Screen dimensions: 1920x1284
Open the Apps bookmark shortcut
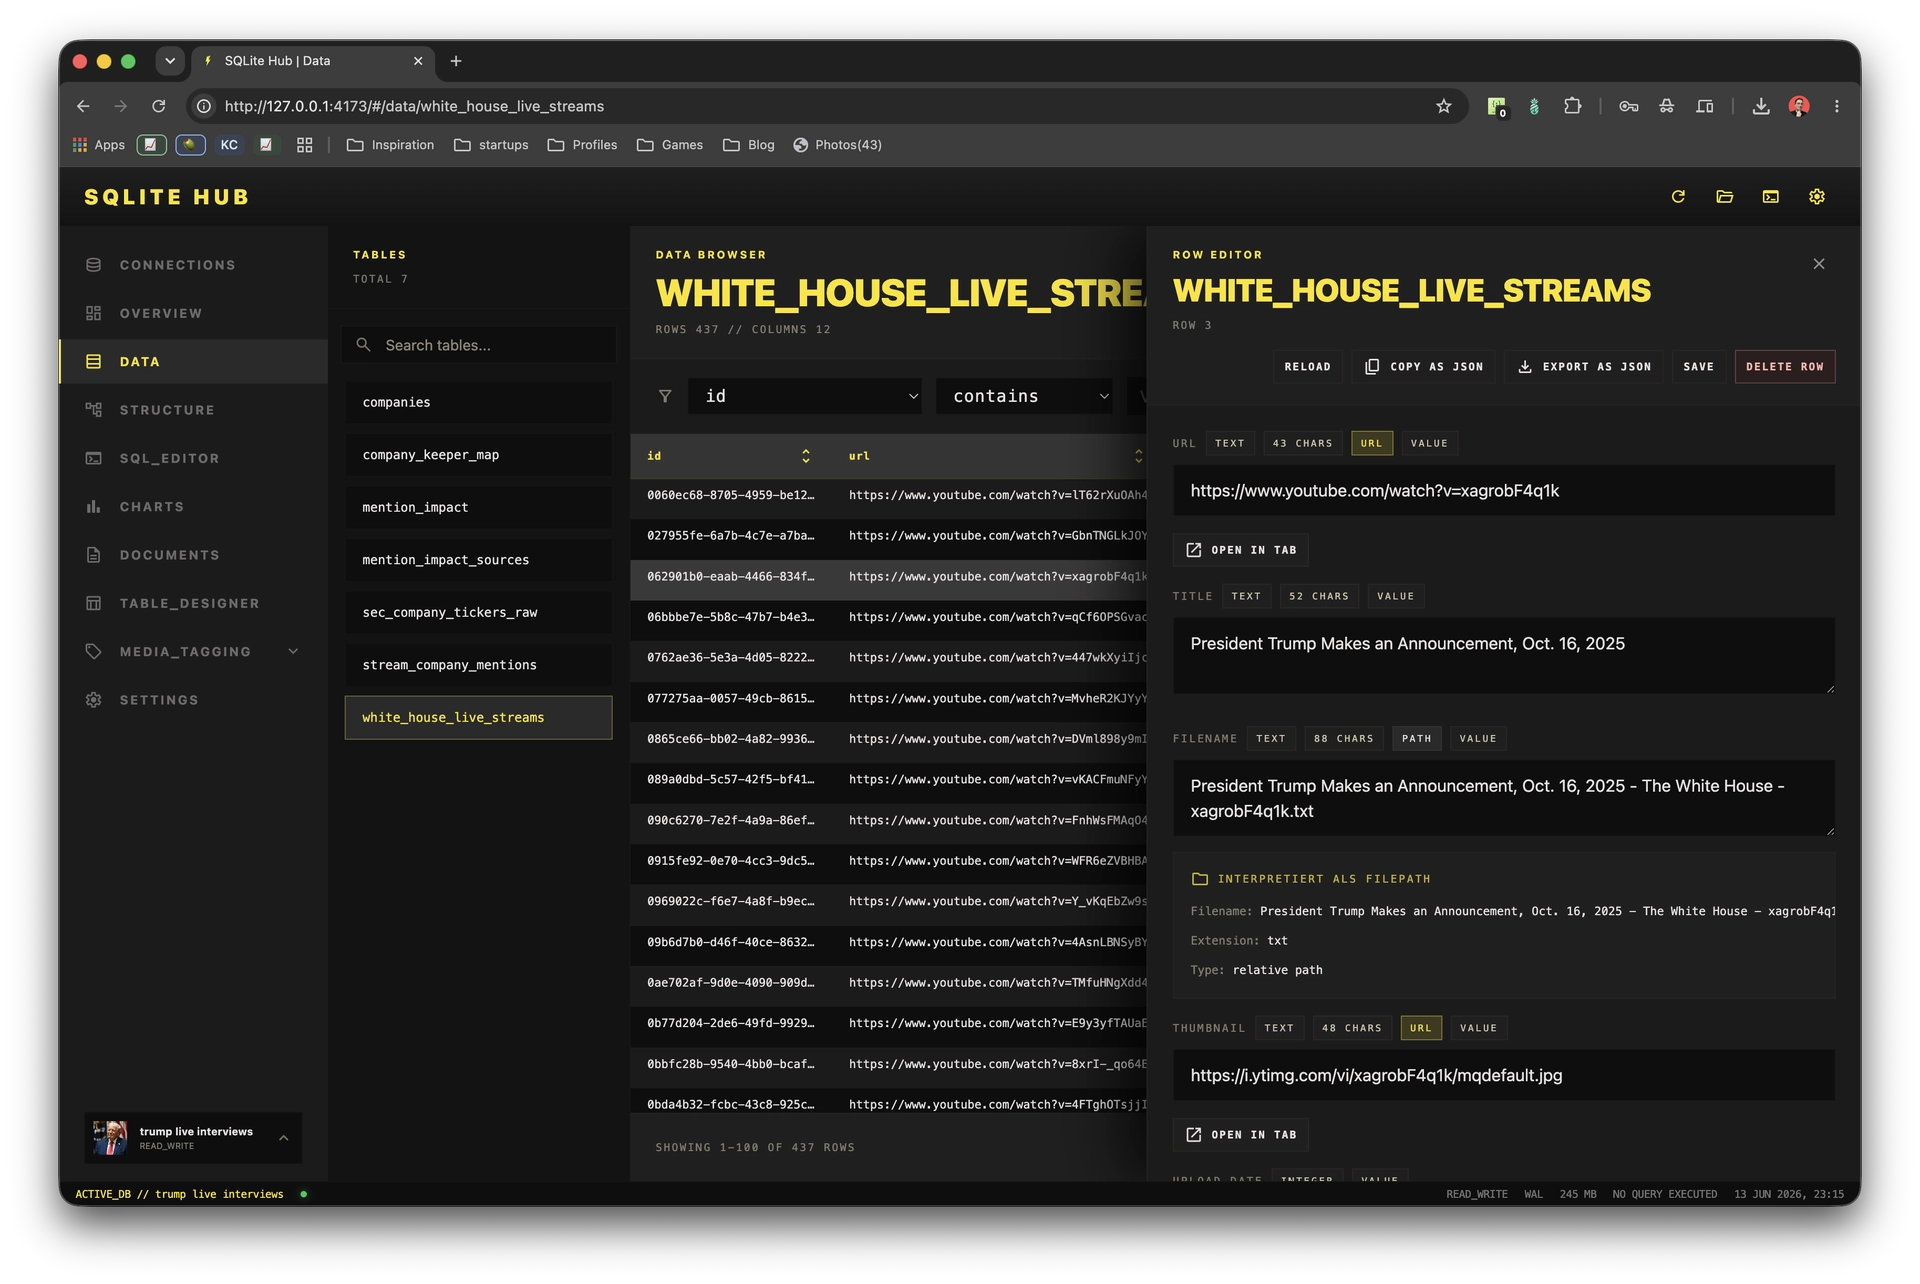(98, 145)
